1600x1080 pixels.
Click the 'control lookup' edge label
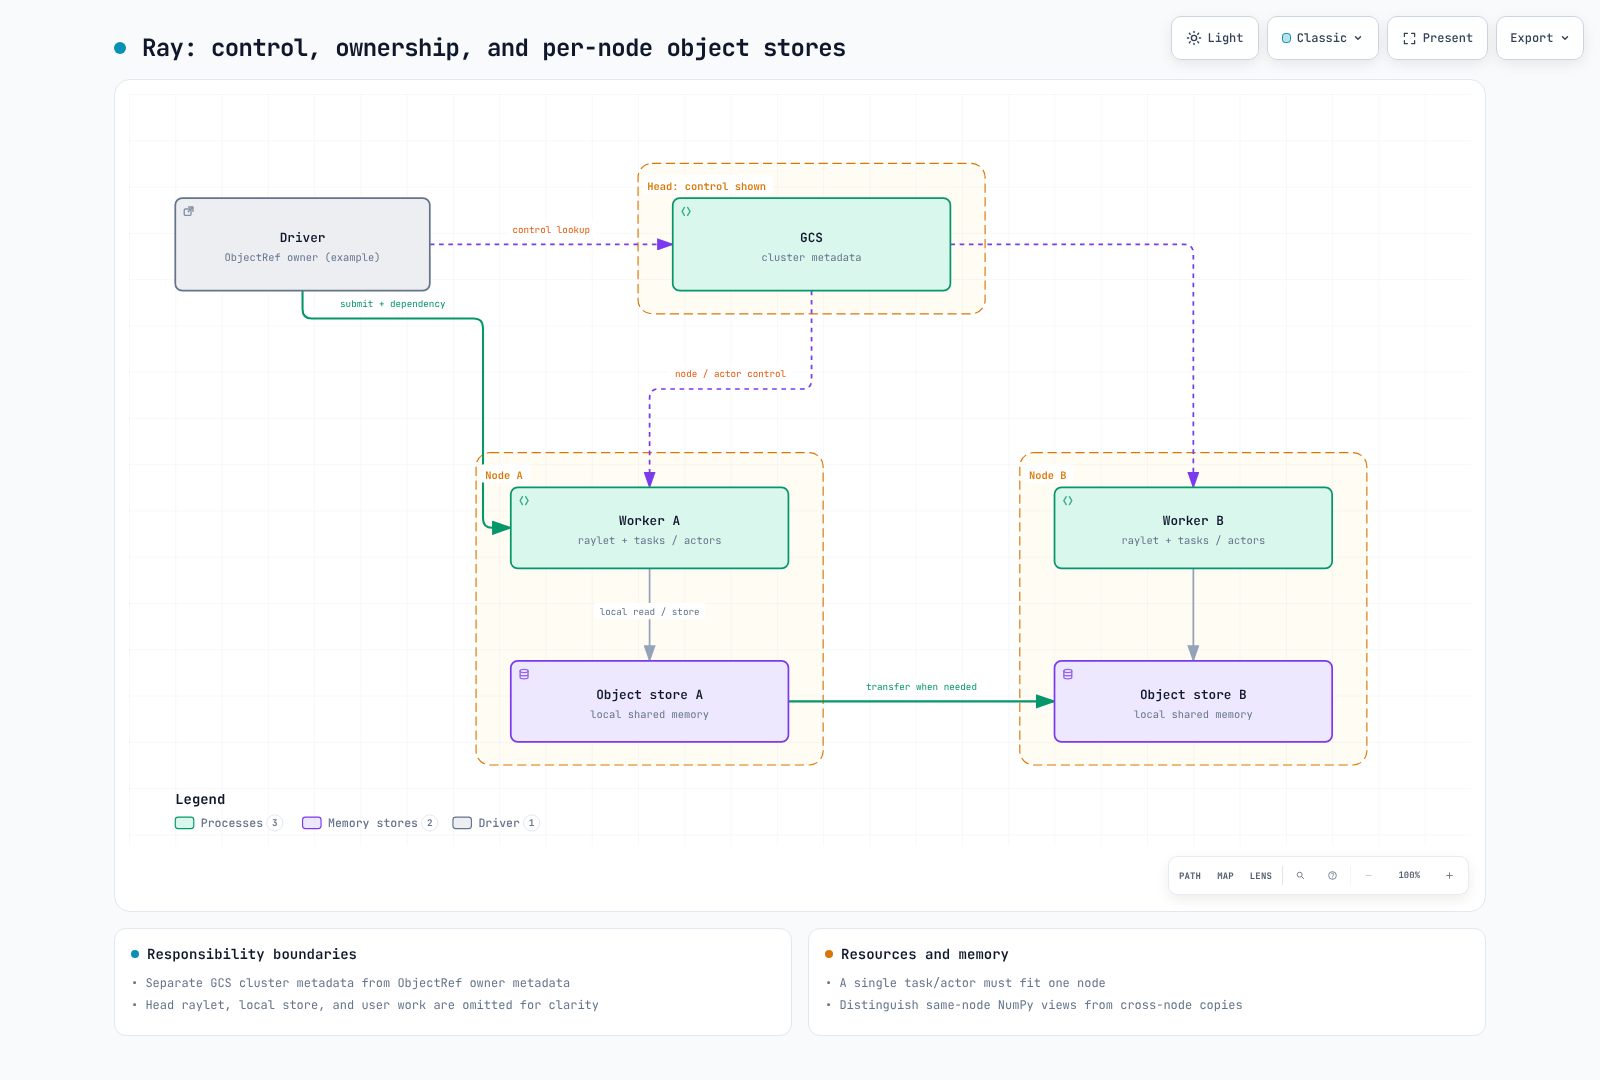point(551,230)
